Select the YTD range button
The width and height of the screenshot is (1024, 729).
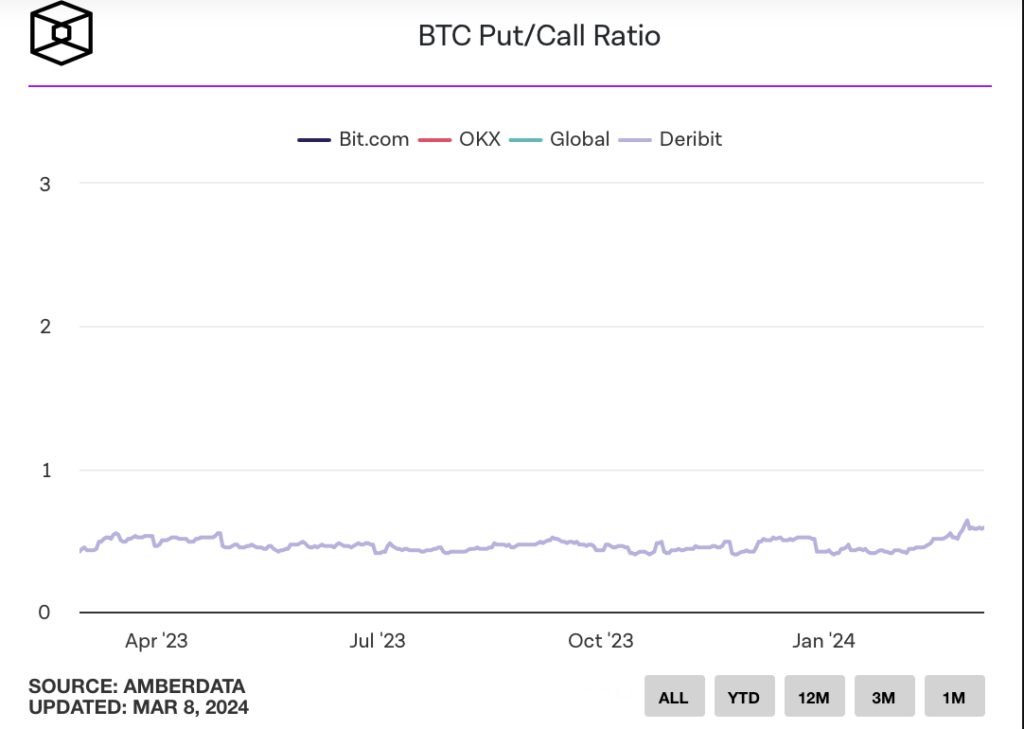(x=744, y=697)
